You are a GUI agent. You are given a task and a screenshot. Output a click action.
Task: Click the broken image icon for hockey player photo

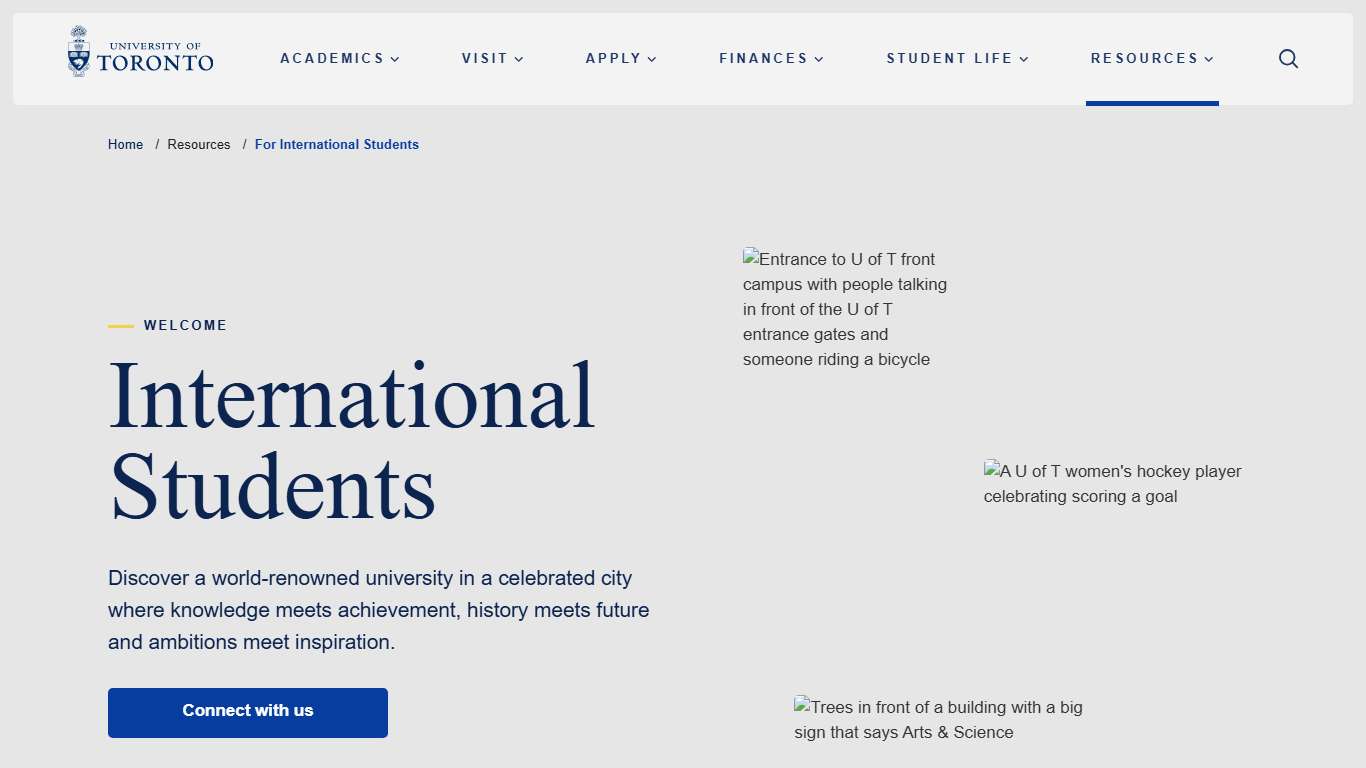click(x=990, y=470)
